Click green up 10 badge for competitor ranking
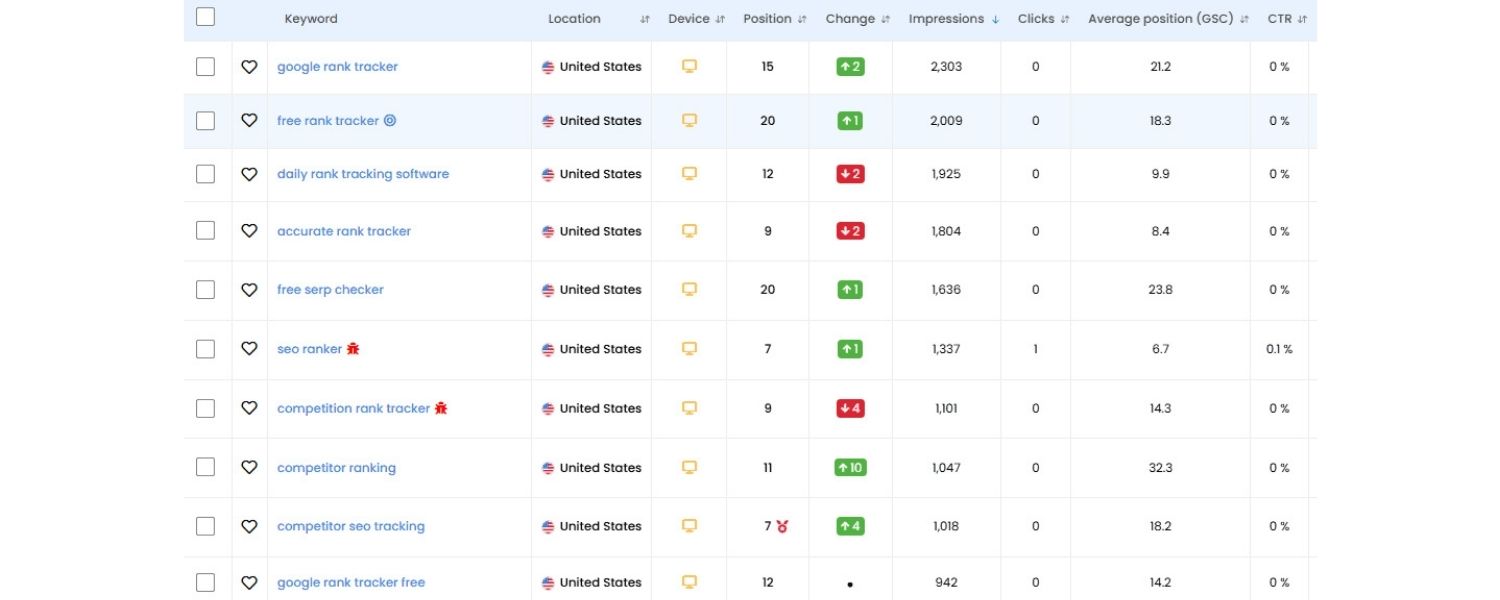The image size is (1500, 600). coord(850,467)
